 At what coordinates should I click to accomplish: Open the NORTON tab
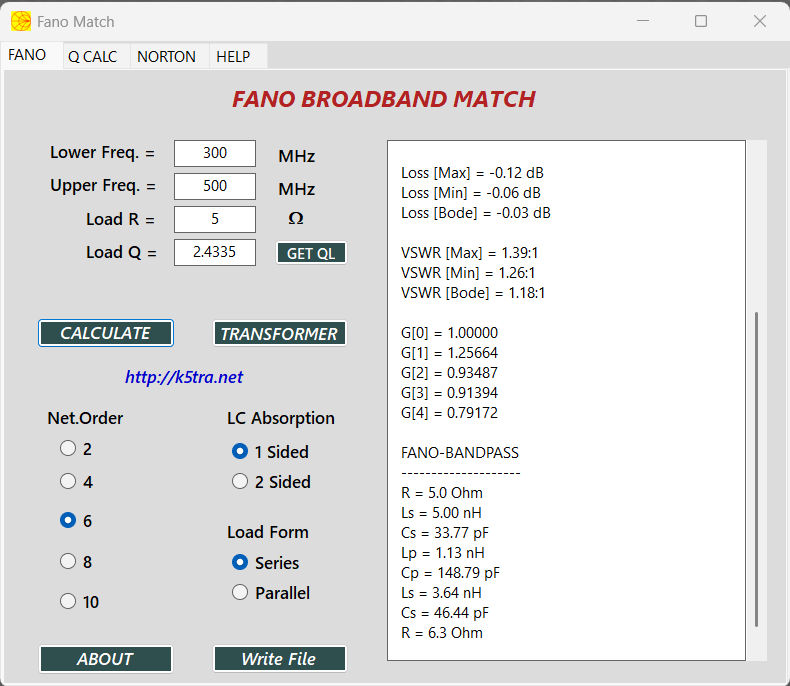click(x=166, y=56)
